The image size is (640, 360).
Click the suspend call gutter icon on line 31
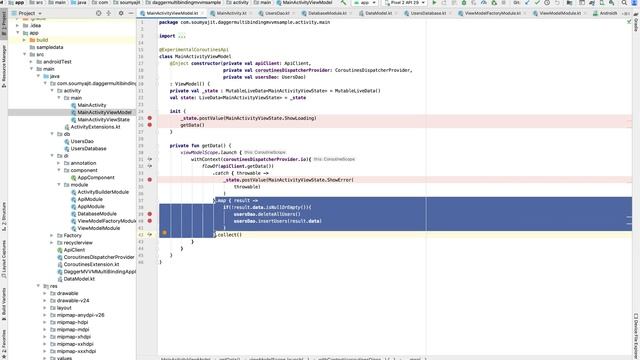click(150, 159)
